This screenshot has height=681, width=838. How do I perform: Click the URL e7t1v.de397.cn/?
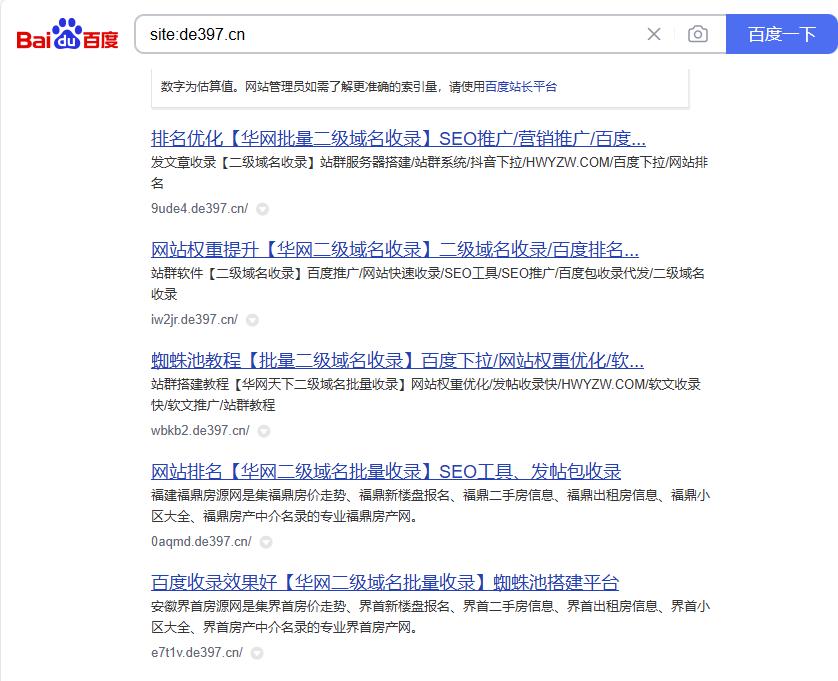click(x=197, y=652)
